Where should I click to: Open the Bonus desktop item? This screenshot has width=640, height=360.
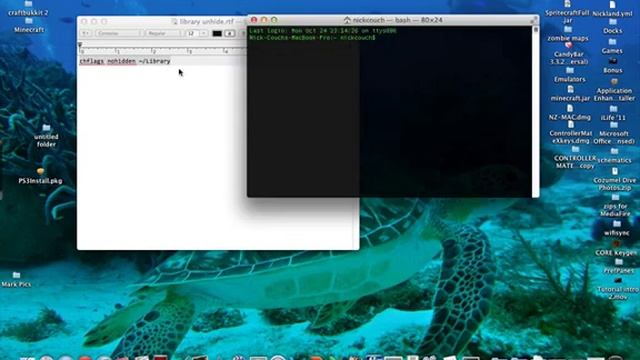coord(613,66)
